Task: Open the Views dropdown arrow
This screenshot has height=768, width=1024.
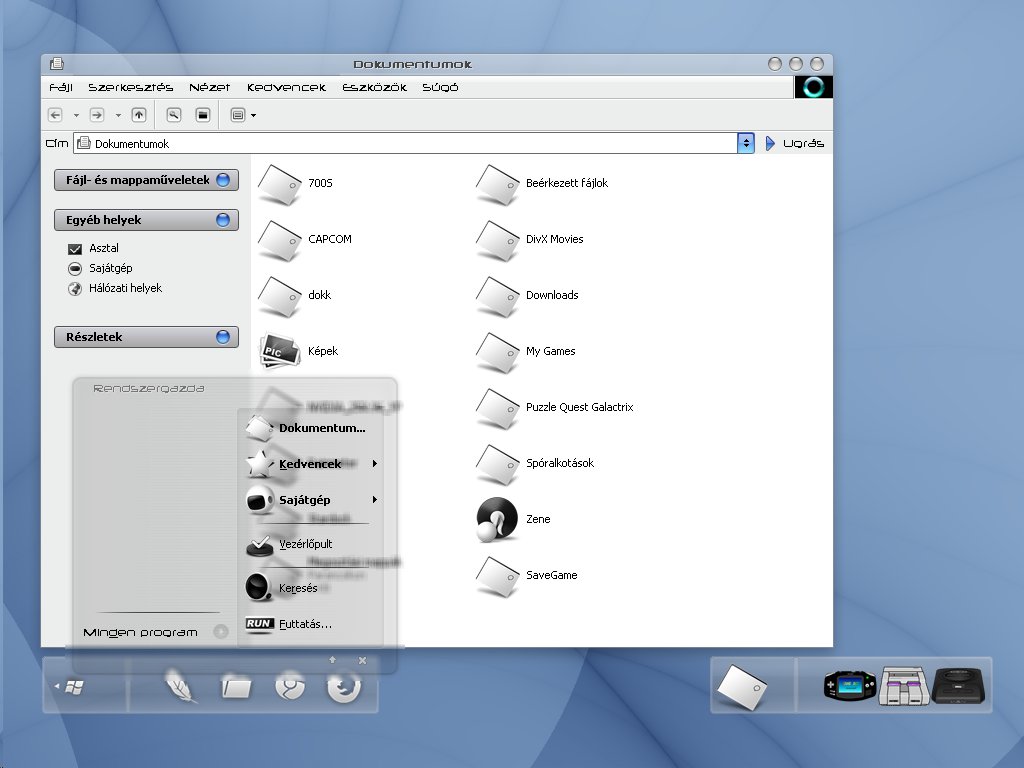Action: 253,116
